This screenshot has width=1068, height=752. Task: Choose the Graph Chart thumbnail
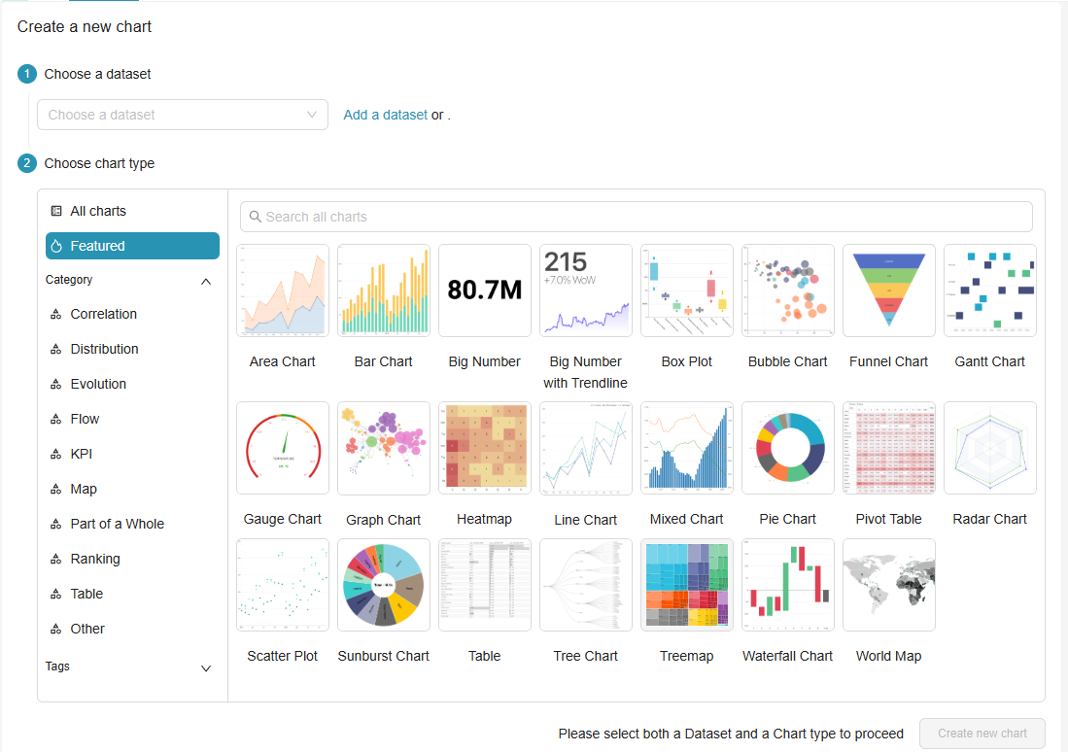click(383, 448)
